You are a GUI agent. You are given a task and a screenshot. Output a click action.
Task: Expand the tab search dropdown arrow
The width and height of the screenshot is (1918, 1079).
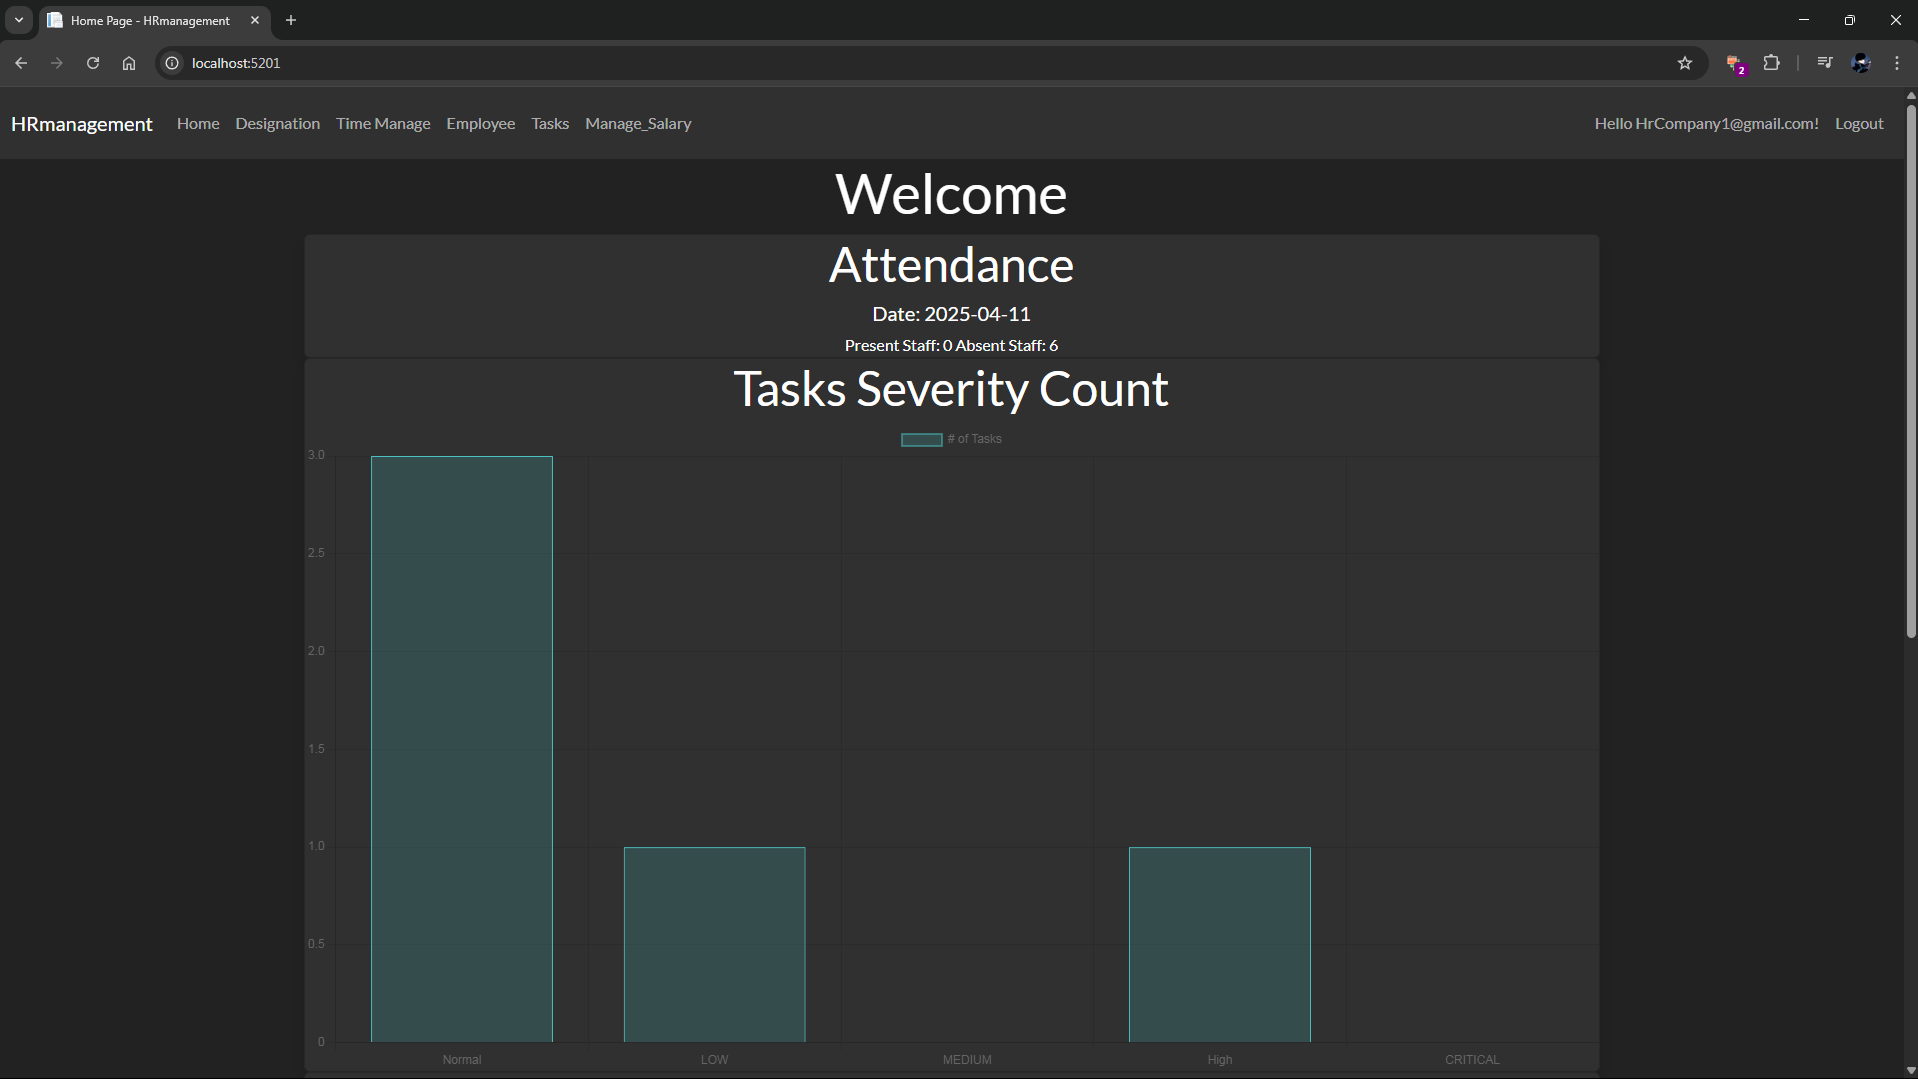[19, 20]
